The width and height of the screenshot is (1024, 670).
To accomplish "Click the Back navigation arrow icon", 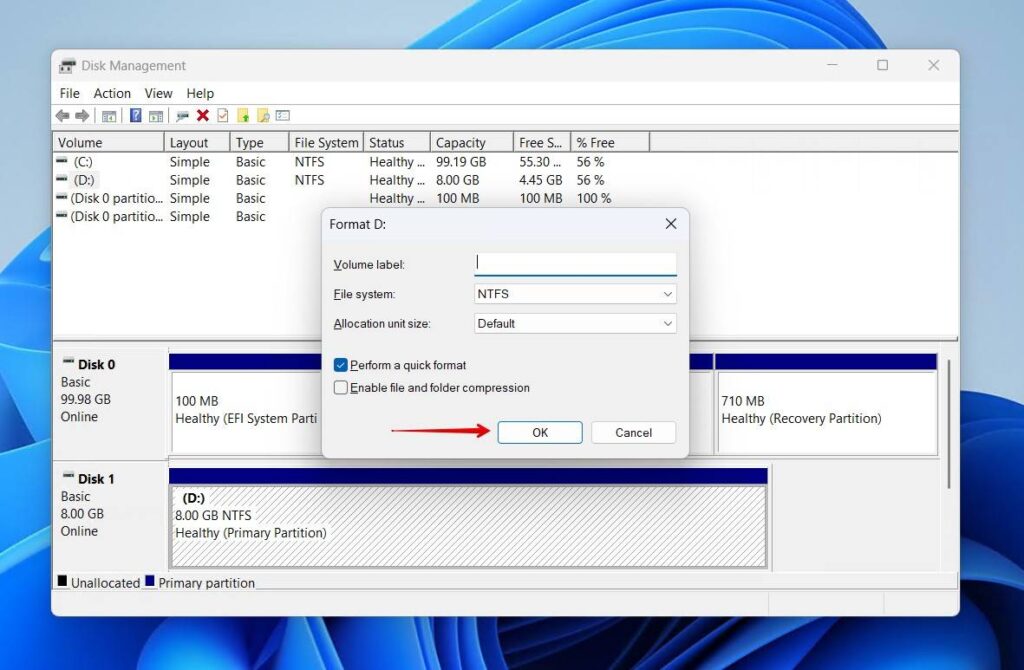I will point(63,115).
